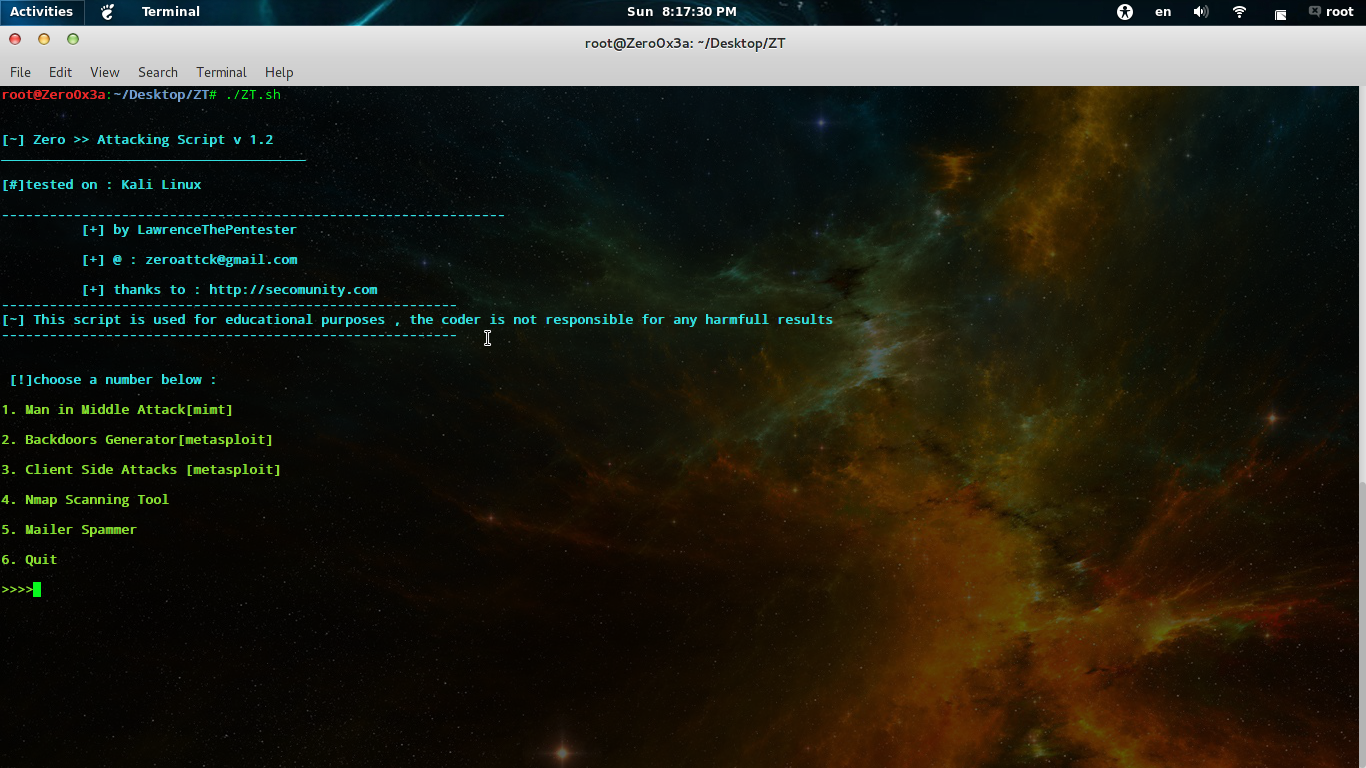Open the accessibility menu icon
Image resolution: width=1366 pixels, height=768 pixels.
[1125, 12]
